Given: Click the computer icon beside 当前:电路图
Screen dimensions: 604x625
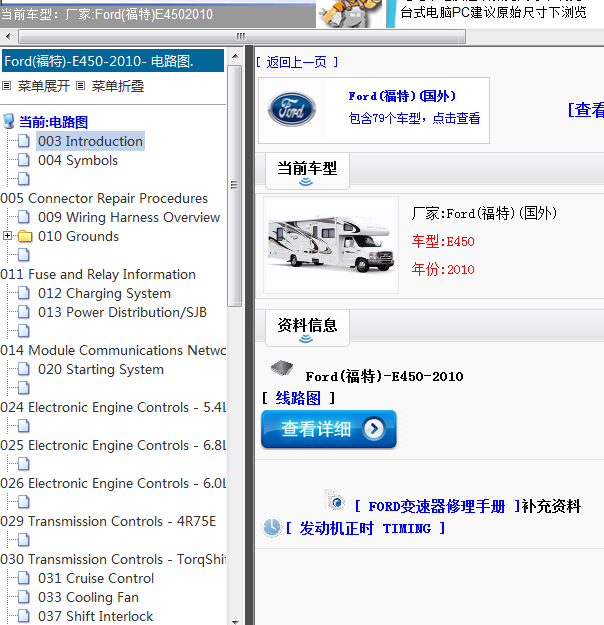Looking at the screenshot, I should tap(9, 122).
